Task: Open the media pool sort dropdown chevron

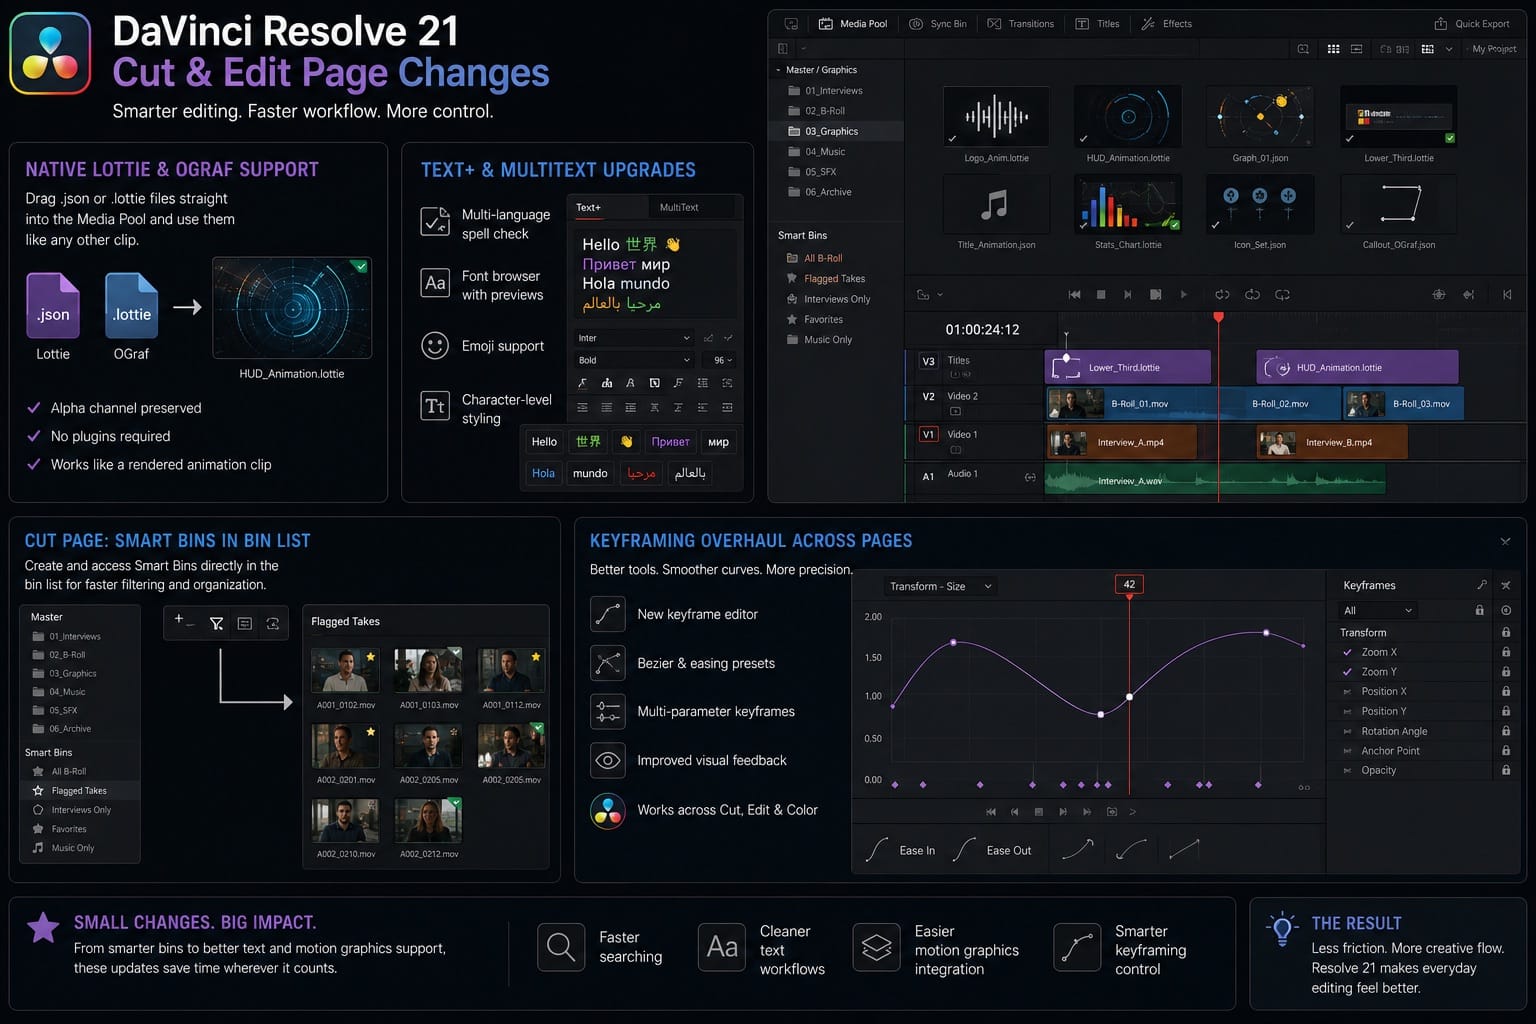Action: [1449, 49]
